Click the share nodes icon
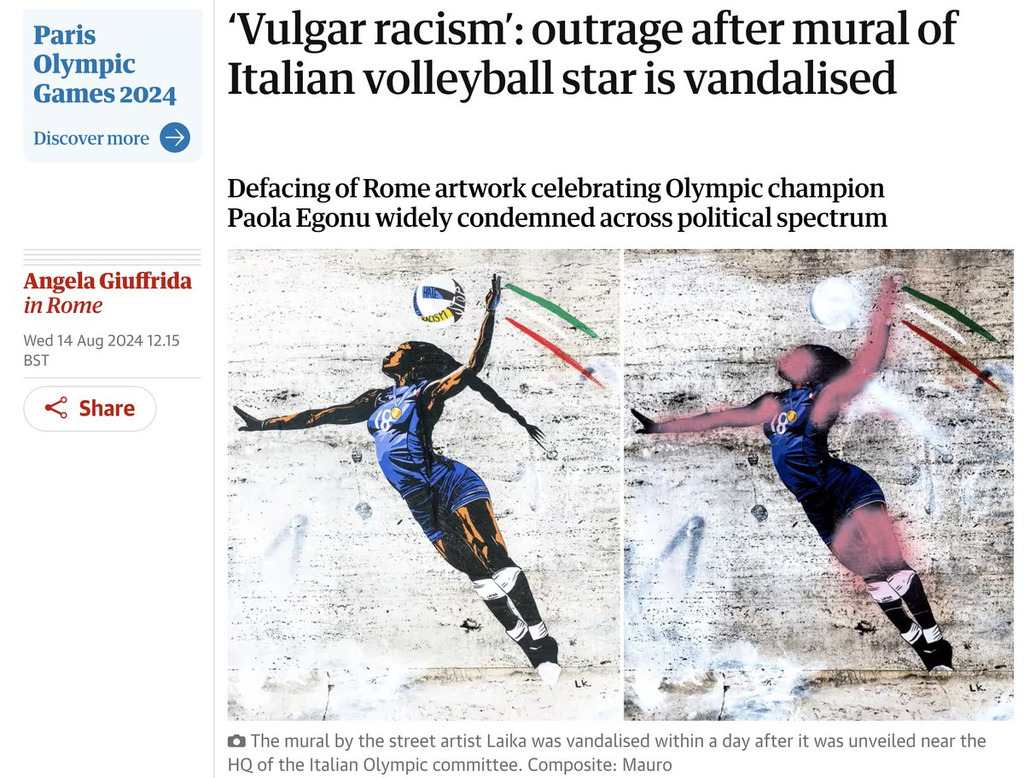 click(x=56, y=408)
